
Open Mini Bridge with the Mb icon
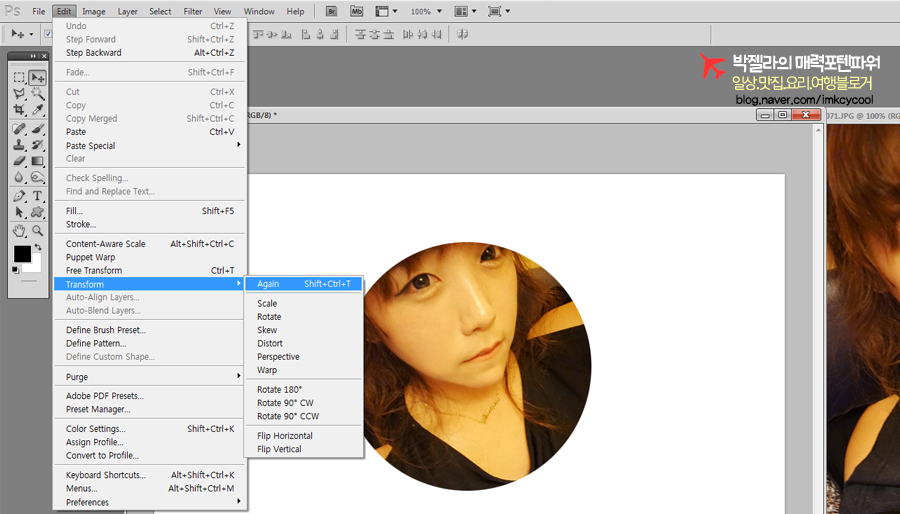pyautogui.click(x=357, y=11)
